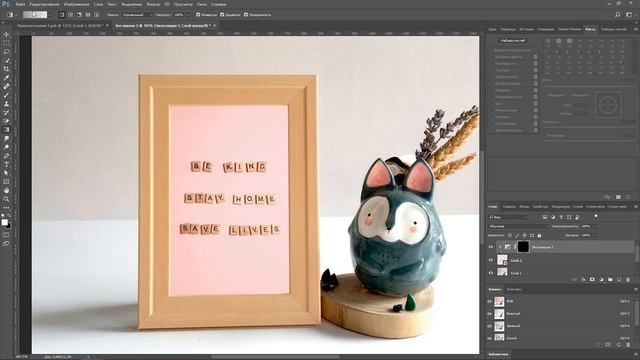The image size is (640, 360).
Task: Open the Channels panel flyout menu
Action: tap(636, 289)
